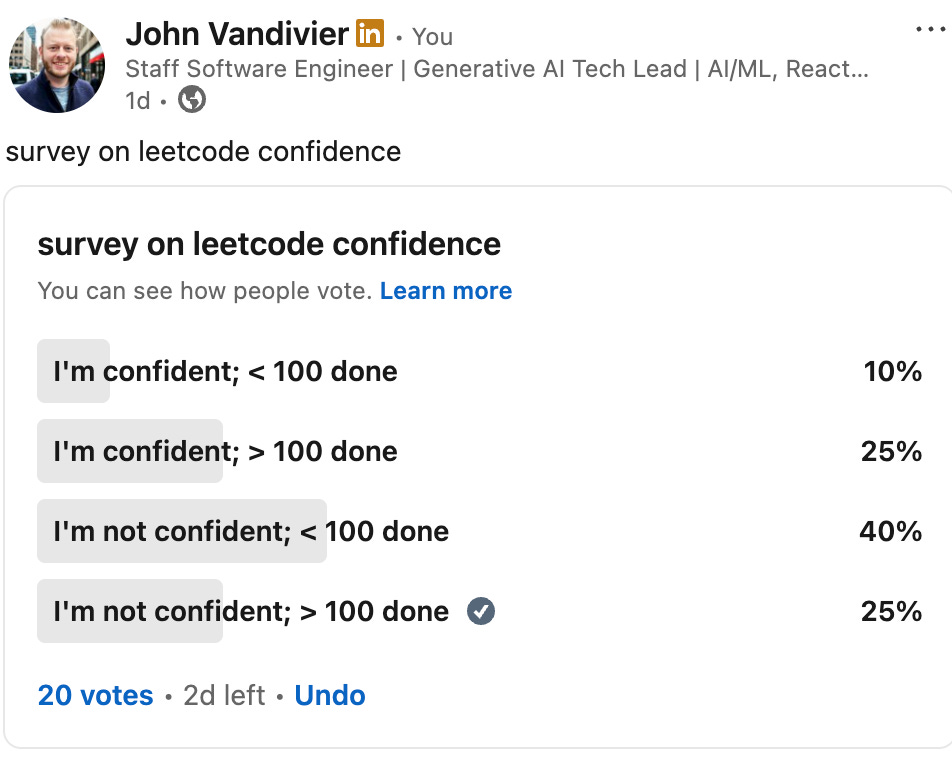This screenshot has width=952, height=758.
Task: Select "I'm not confident; > 100 done" option
Action: (251, 611)
